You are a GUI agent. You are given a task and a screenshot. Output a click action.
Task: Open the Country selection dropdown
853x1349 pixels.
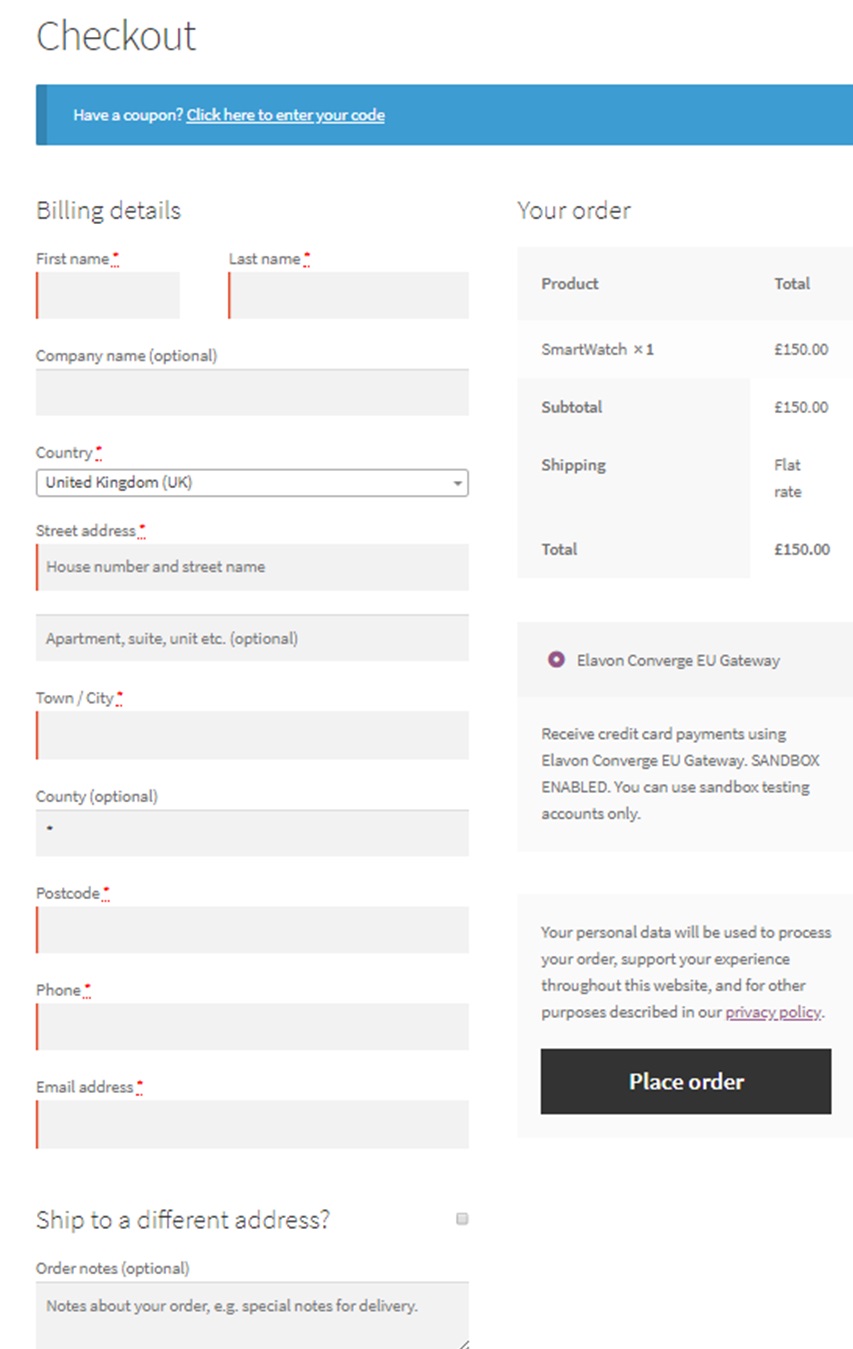[x=252, y=482]
